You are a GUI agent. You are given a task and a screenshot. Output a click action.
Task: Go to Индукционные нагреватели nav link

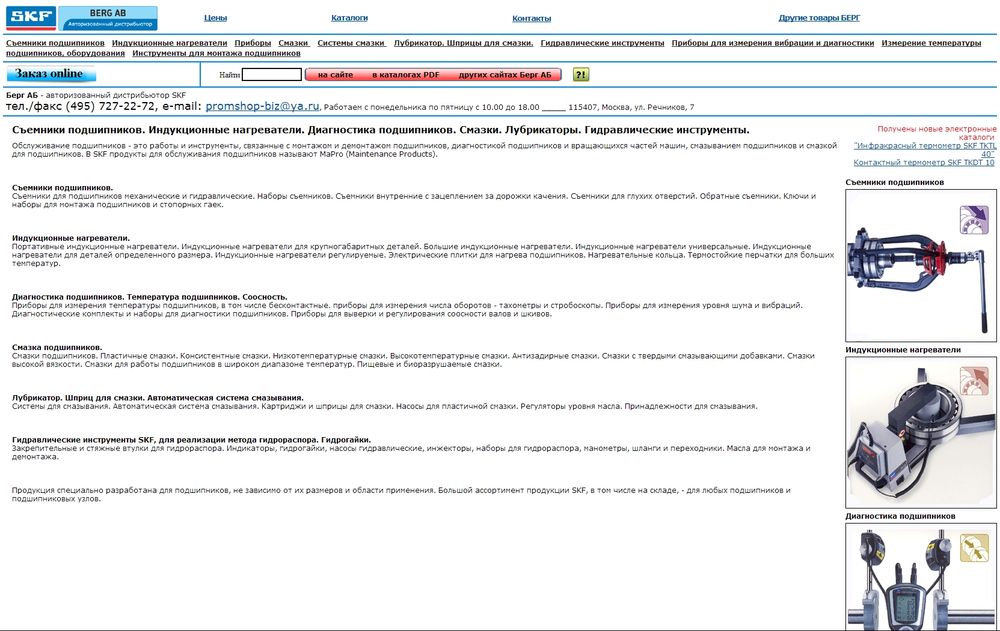[170, 43]
